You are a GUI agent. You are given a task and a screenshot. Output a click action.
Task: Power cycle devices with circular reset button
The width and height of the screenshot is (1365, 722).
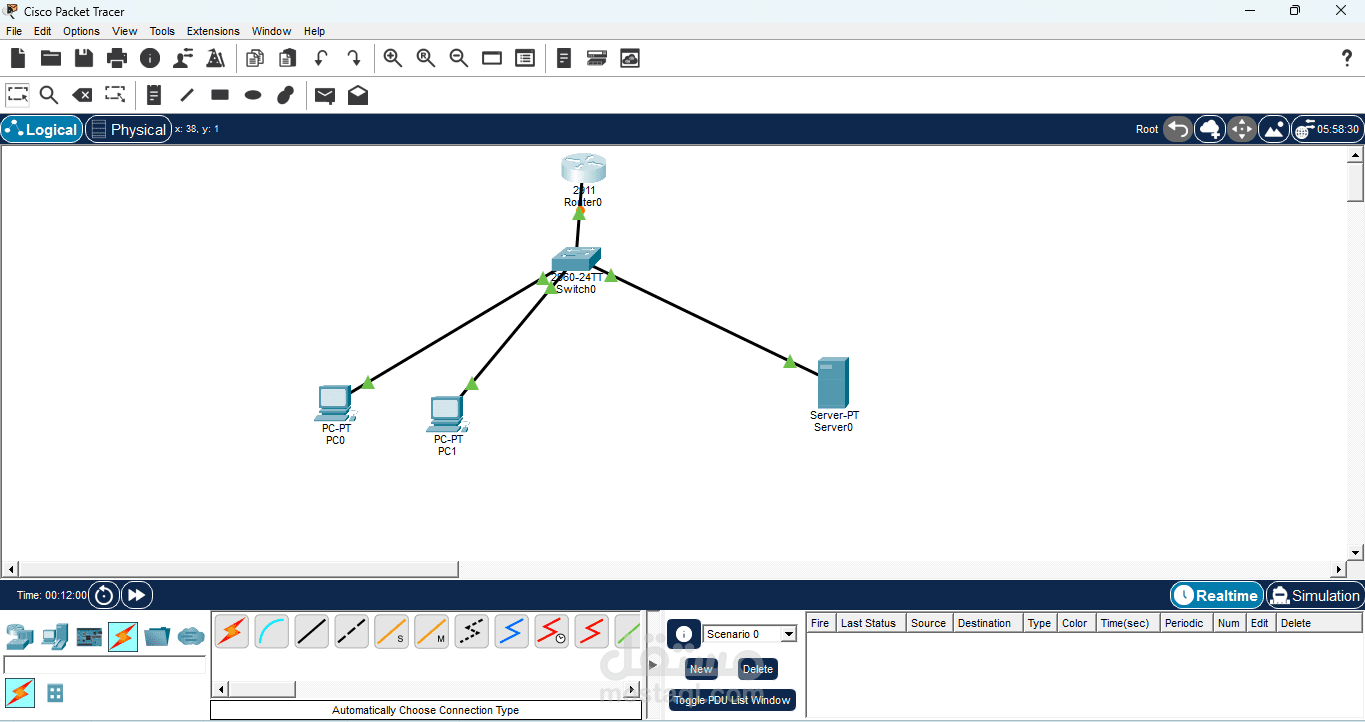104,595
